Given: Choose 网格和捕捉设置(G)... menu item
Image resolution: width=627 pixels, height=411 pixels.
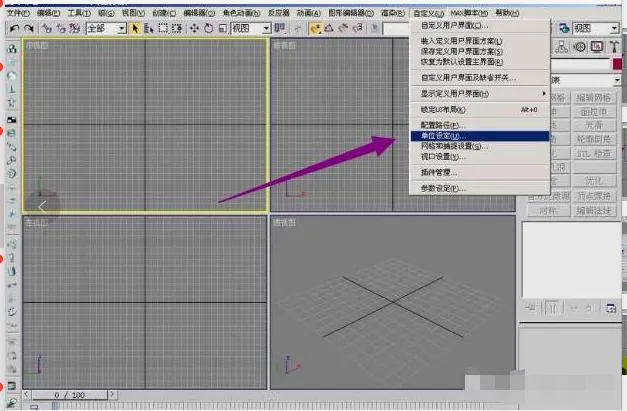Looking at the screenshot, I should point(480,146).
